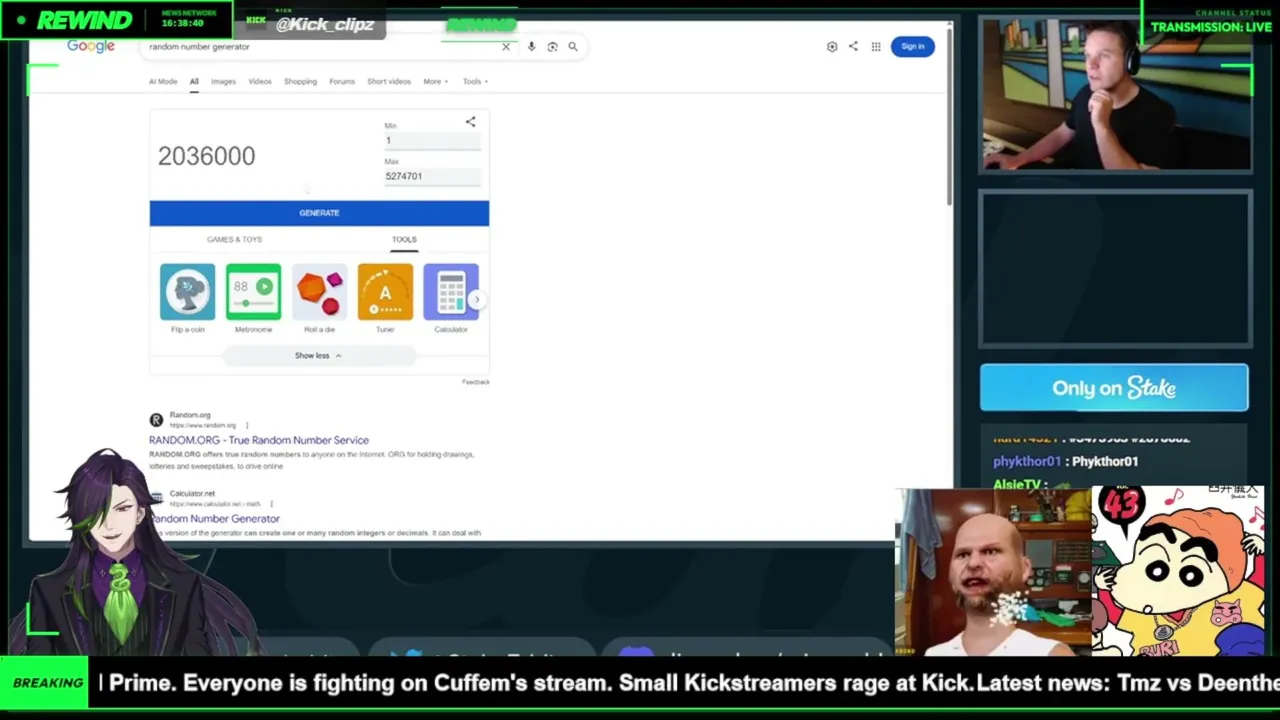Click the Random.org site favicon
The width and height of the screenshot is (1280, 720).
coord(156,420)
